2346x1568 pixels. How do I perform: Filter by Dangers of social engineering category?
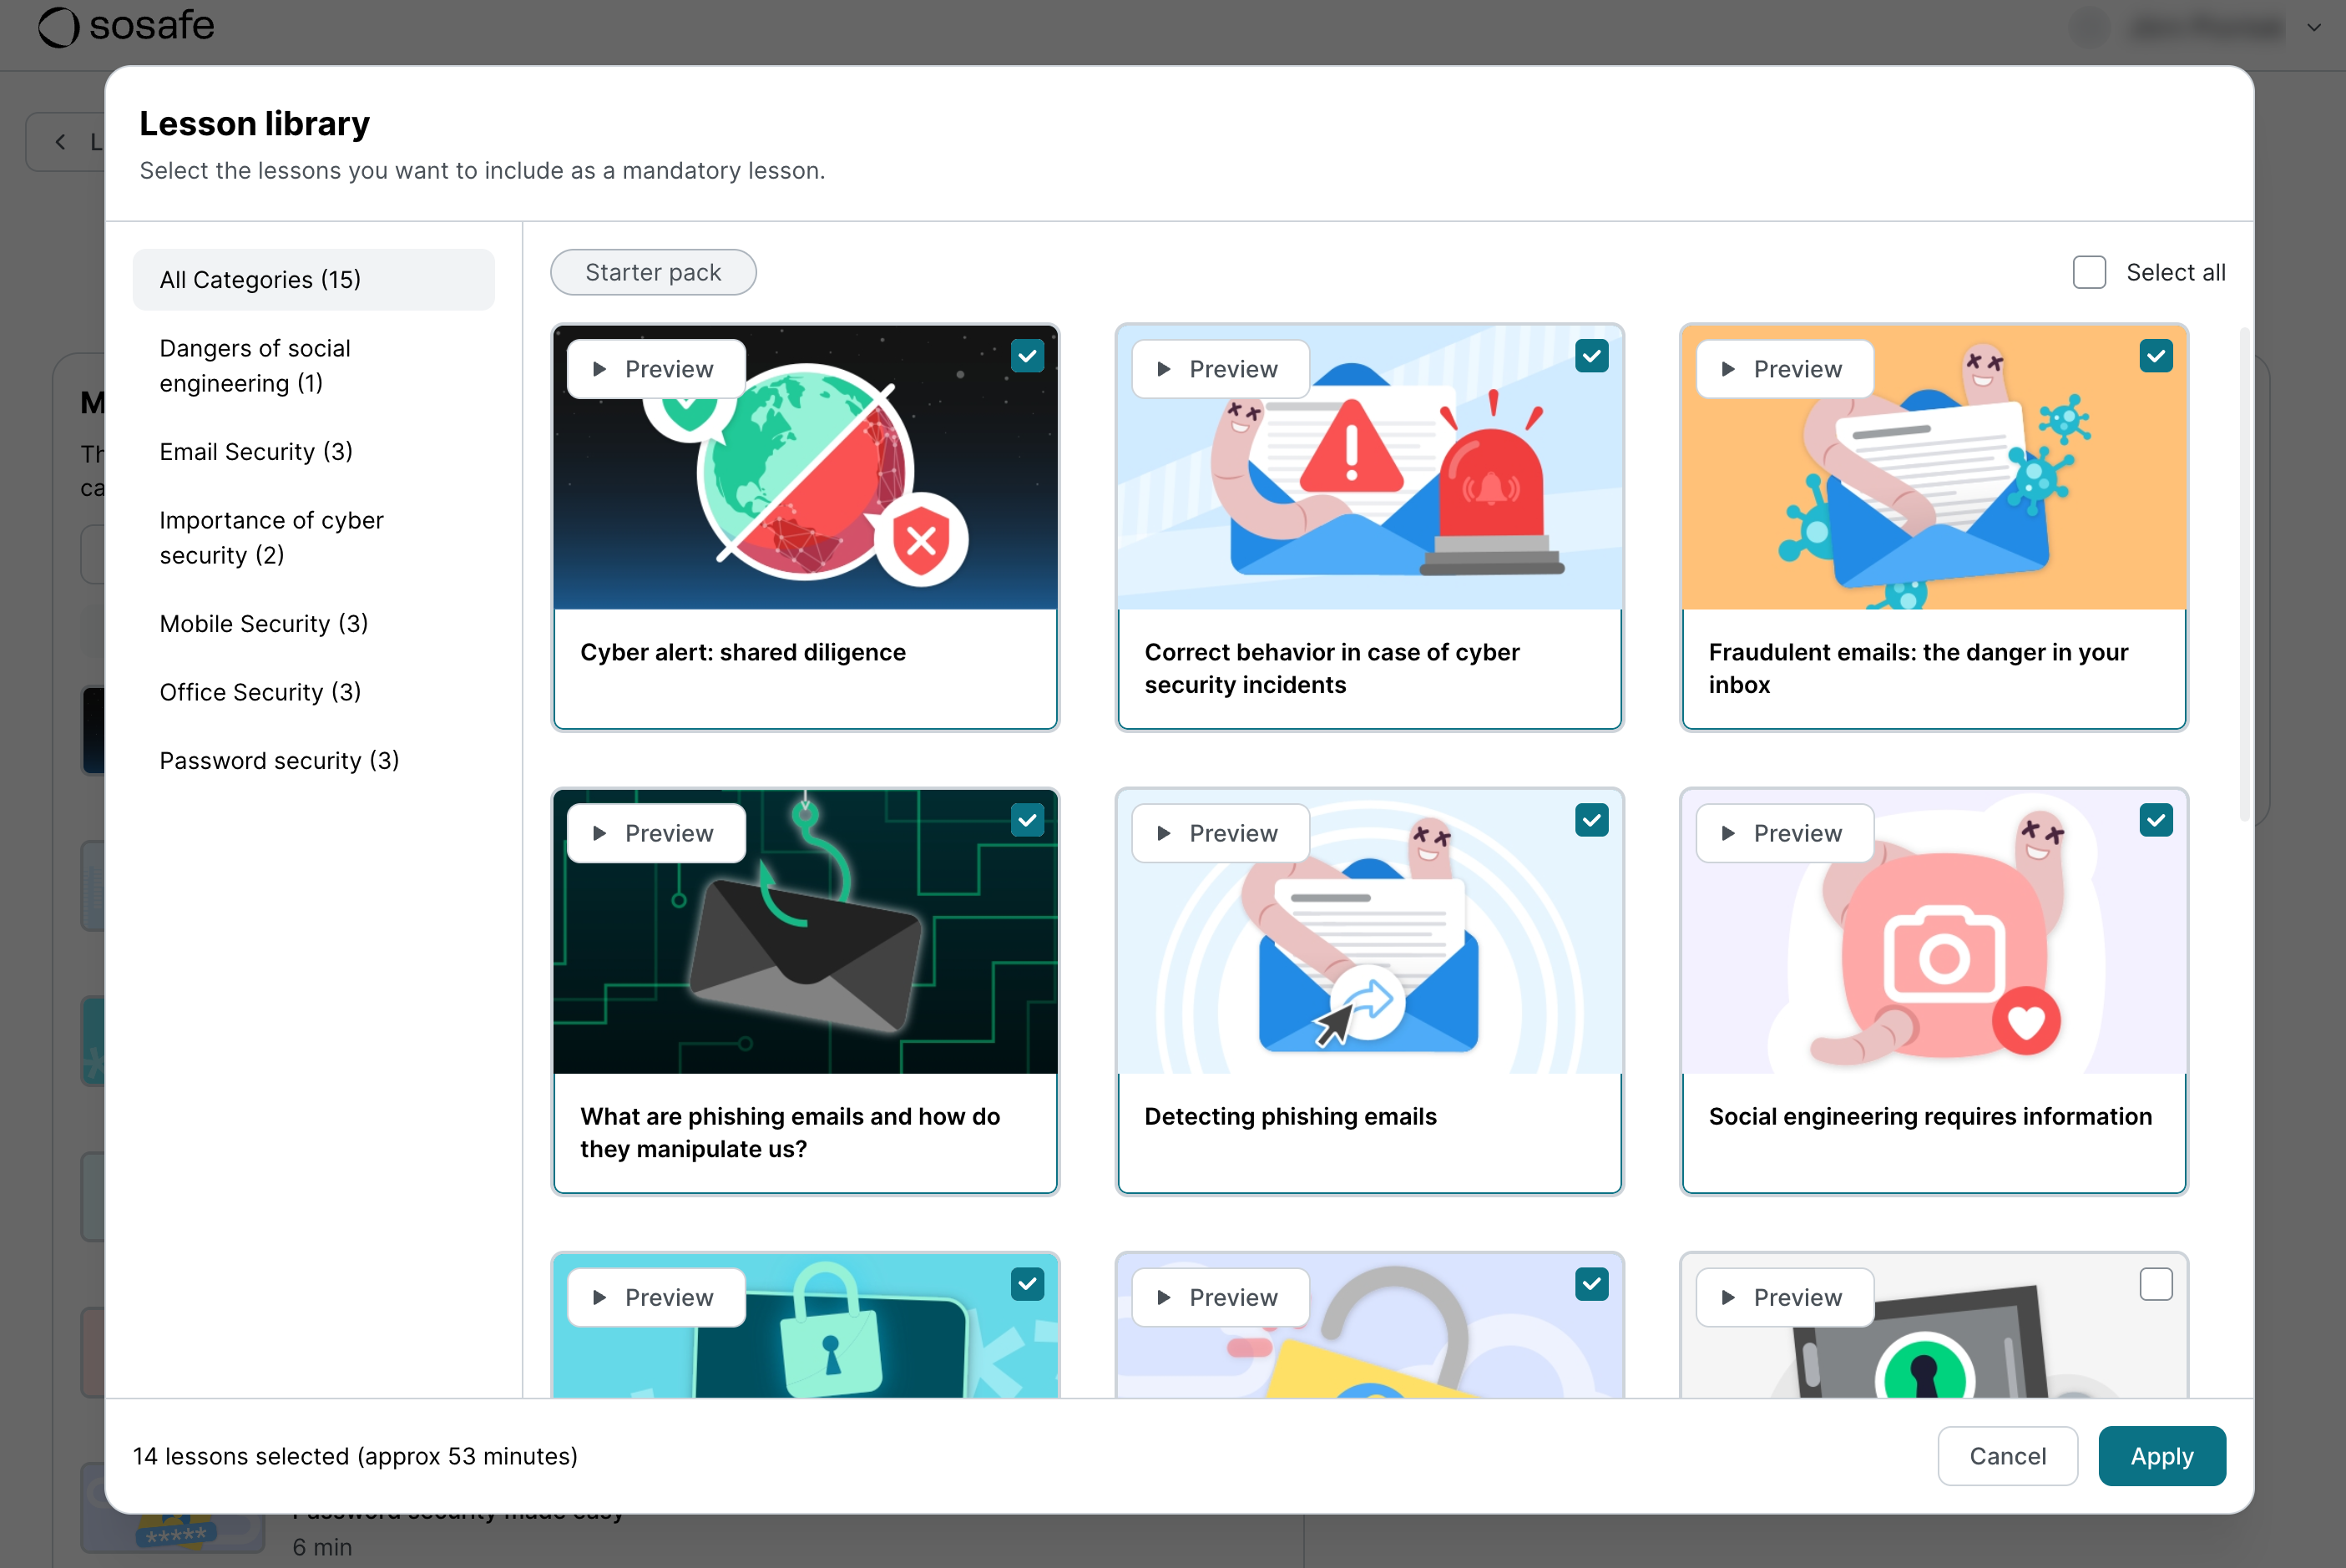tap(313, 366)
